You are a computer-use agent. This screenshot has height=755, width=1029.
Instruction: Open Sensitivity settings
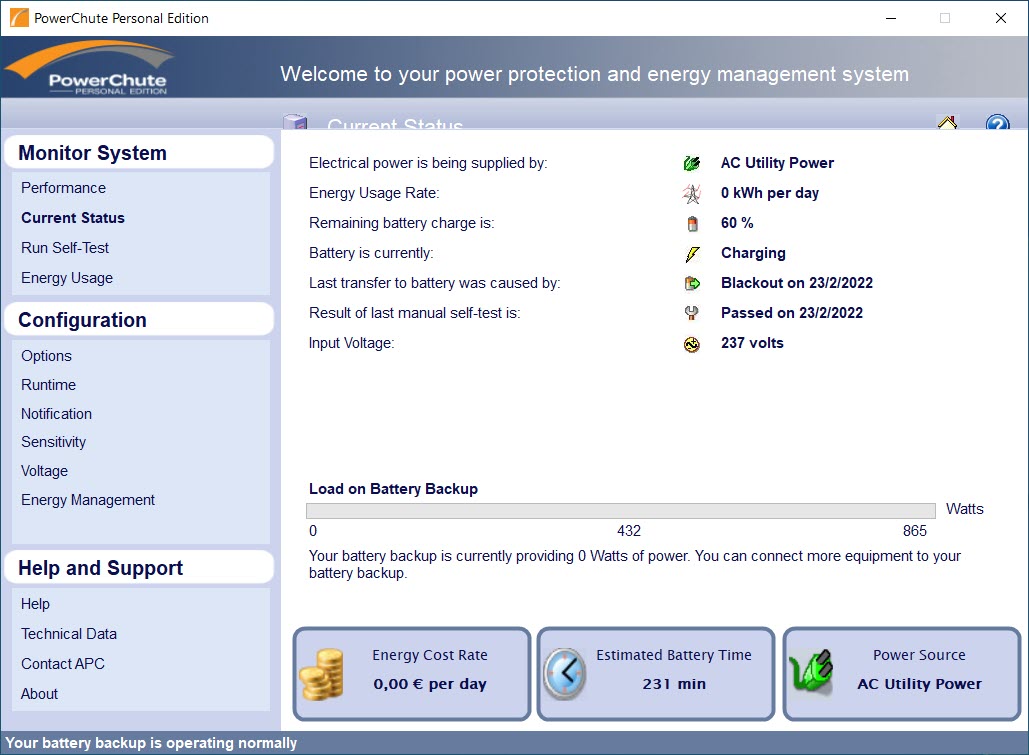coord(53,442)
